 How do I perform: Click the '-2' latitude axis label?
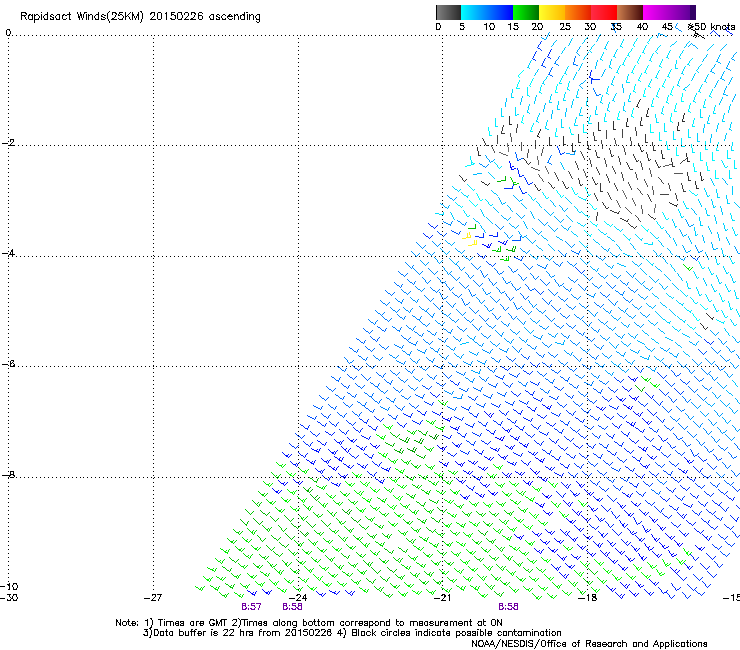pos(8,143)
